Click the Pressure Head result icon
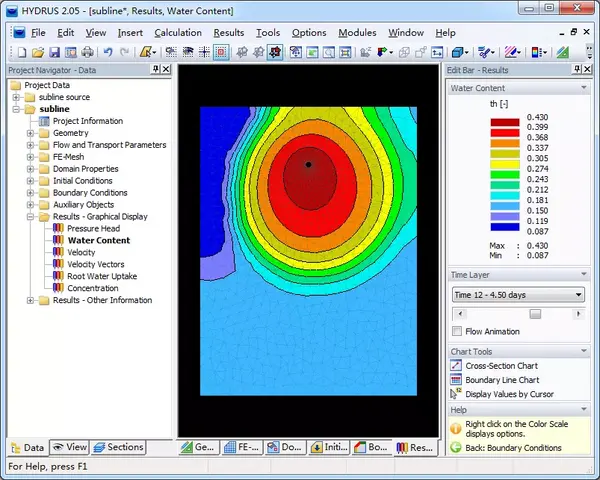This screenshot has width=600, height=480. coord(58,229)
